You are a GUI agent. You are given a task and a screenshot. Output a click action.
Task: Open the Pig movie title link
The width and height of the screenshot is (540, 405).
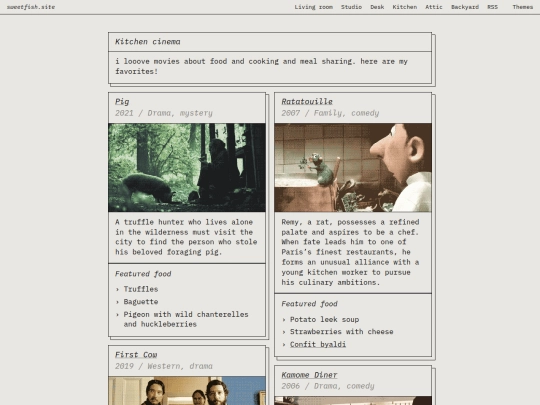122,102
